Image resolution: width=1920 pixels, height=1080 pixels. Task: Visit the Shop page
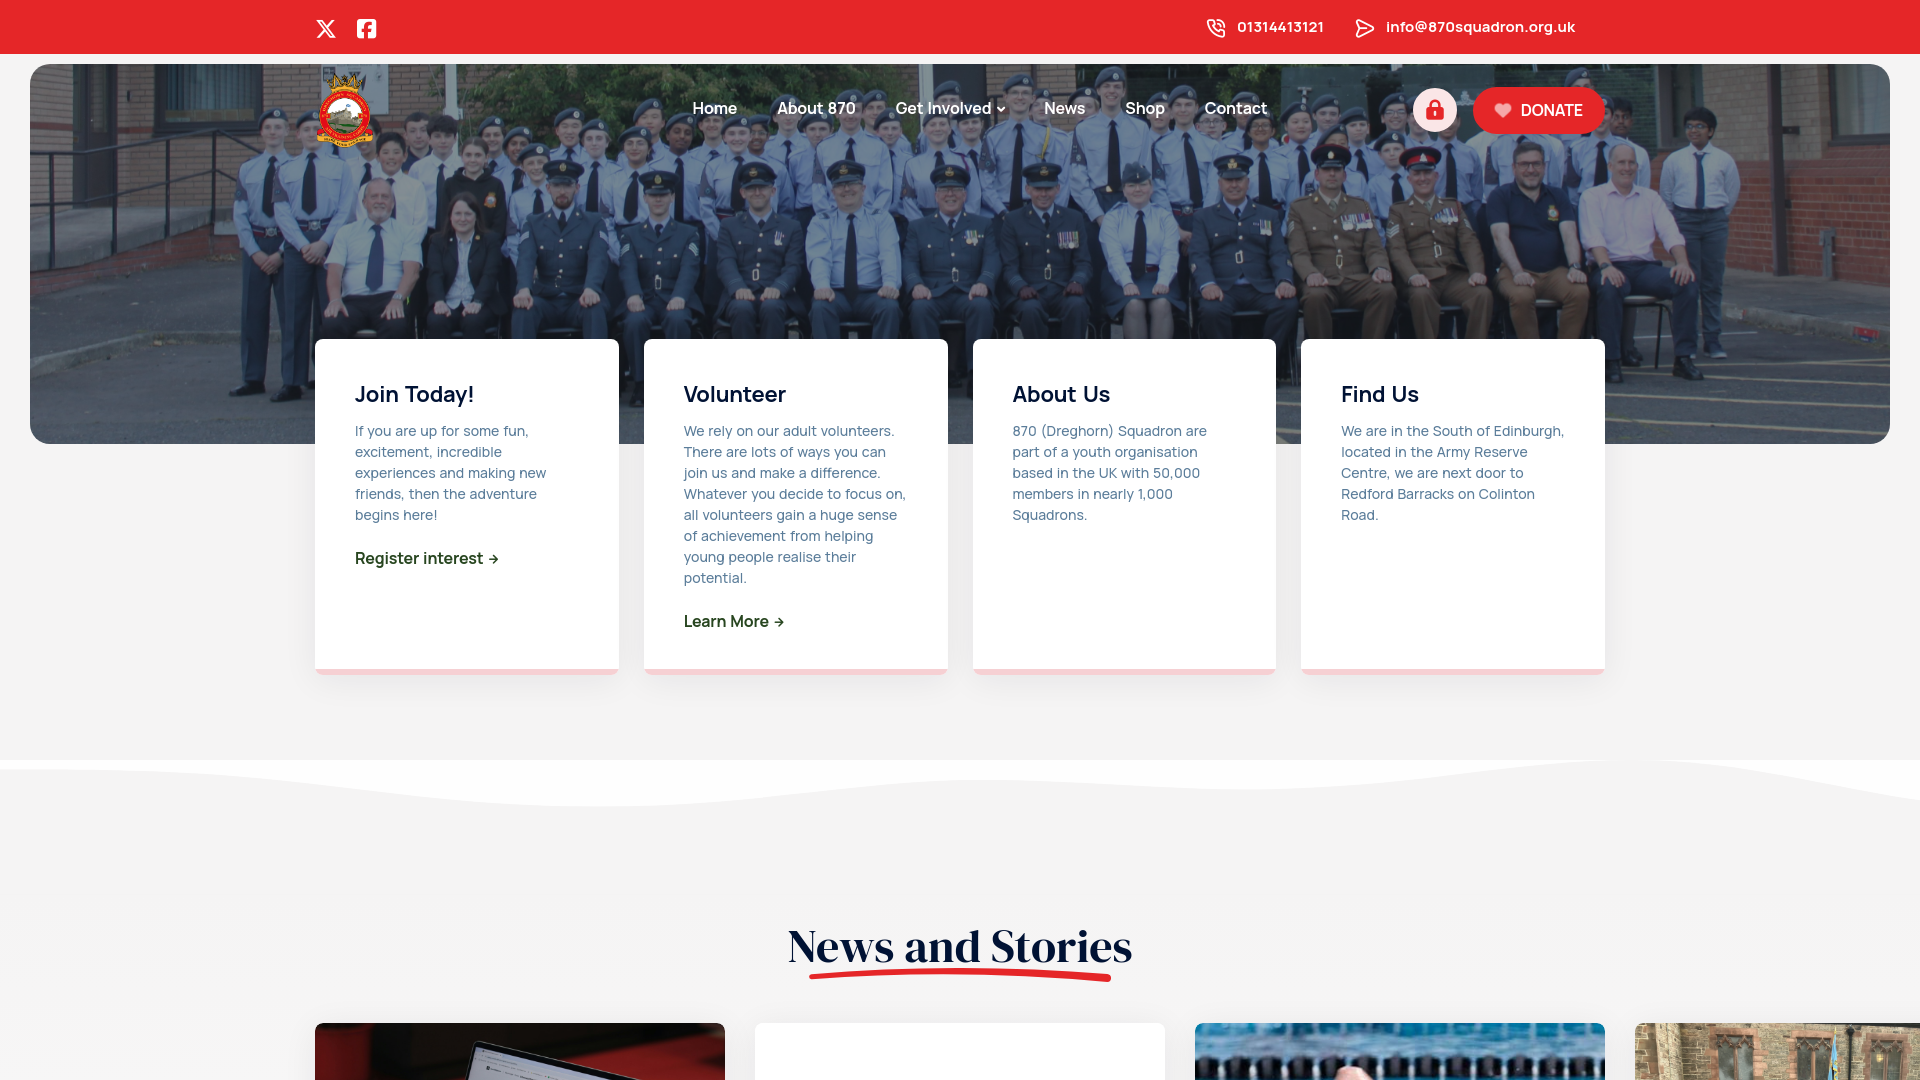(1144, 108)
